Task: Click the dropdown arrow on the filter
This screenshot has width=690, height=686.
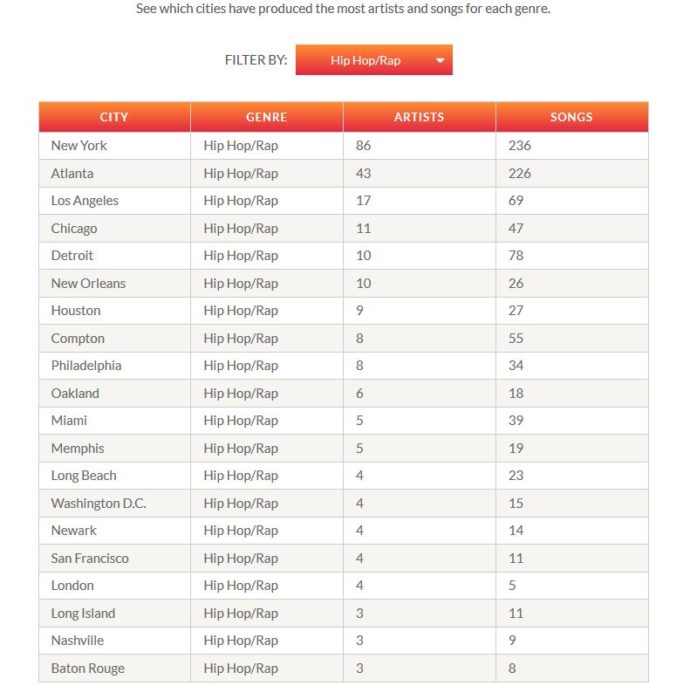Action: click(x=440, y=61)
